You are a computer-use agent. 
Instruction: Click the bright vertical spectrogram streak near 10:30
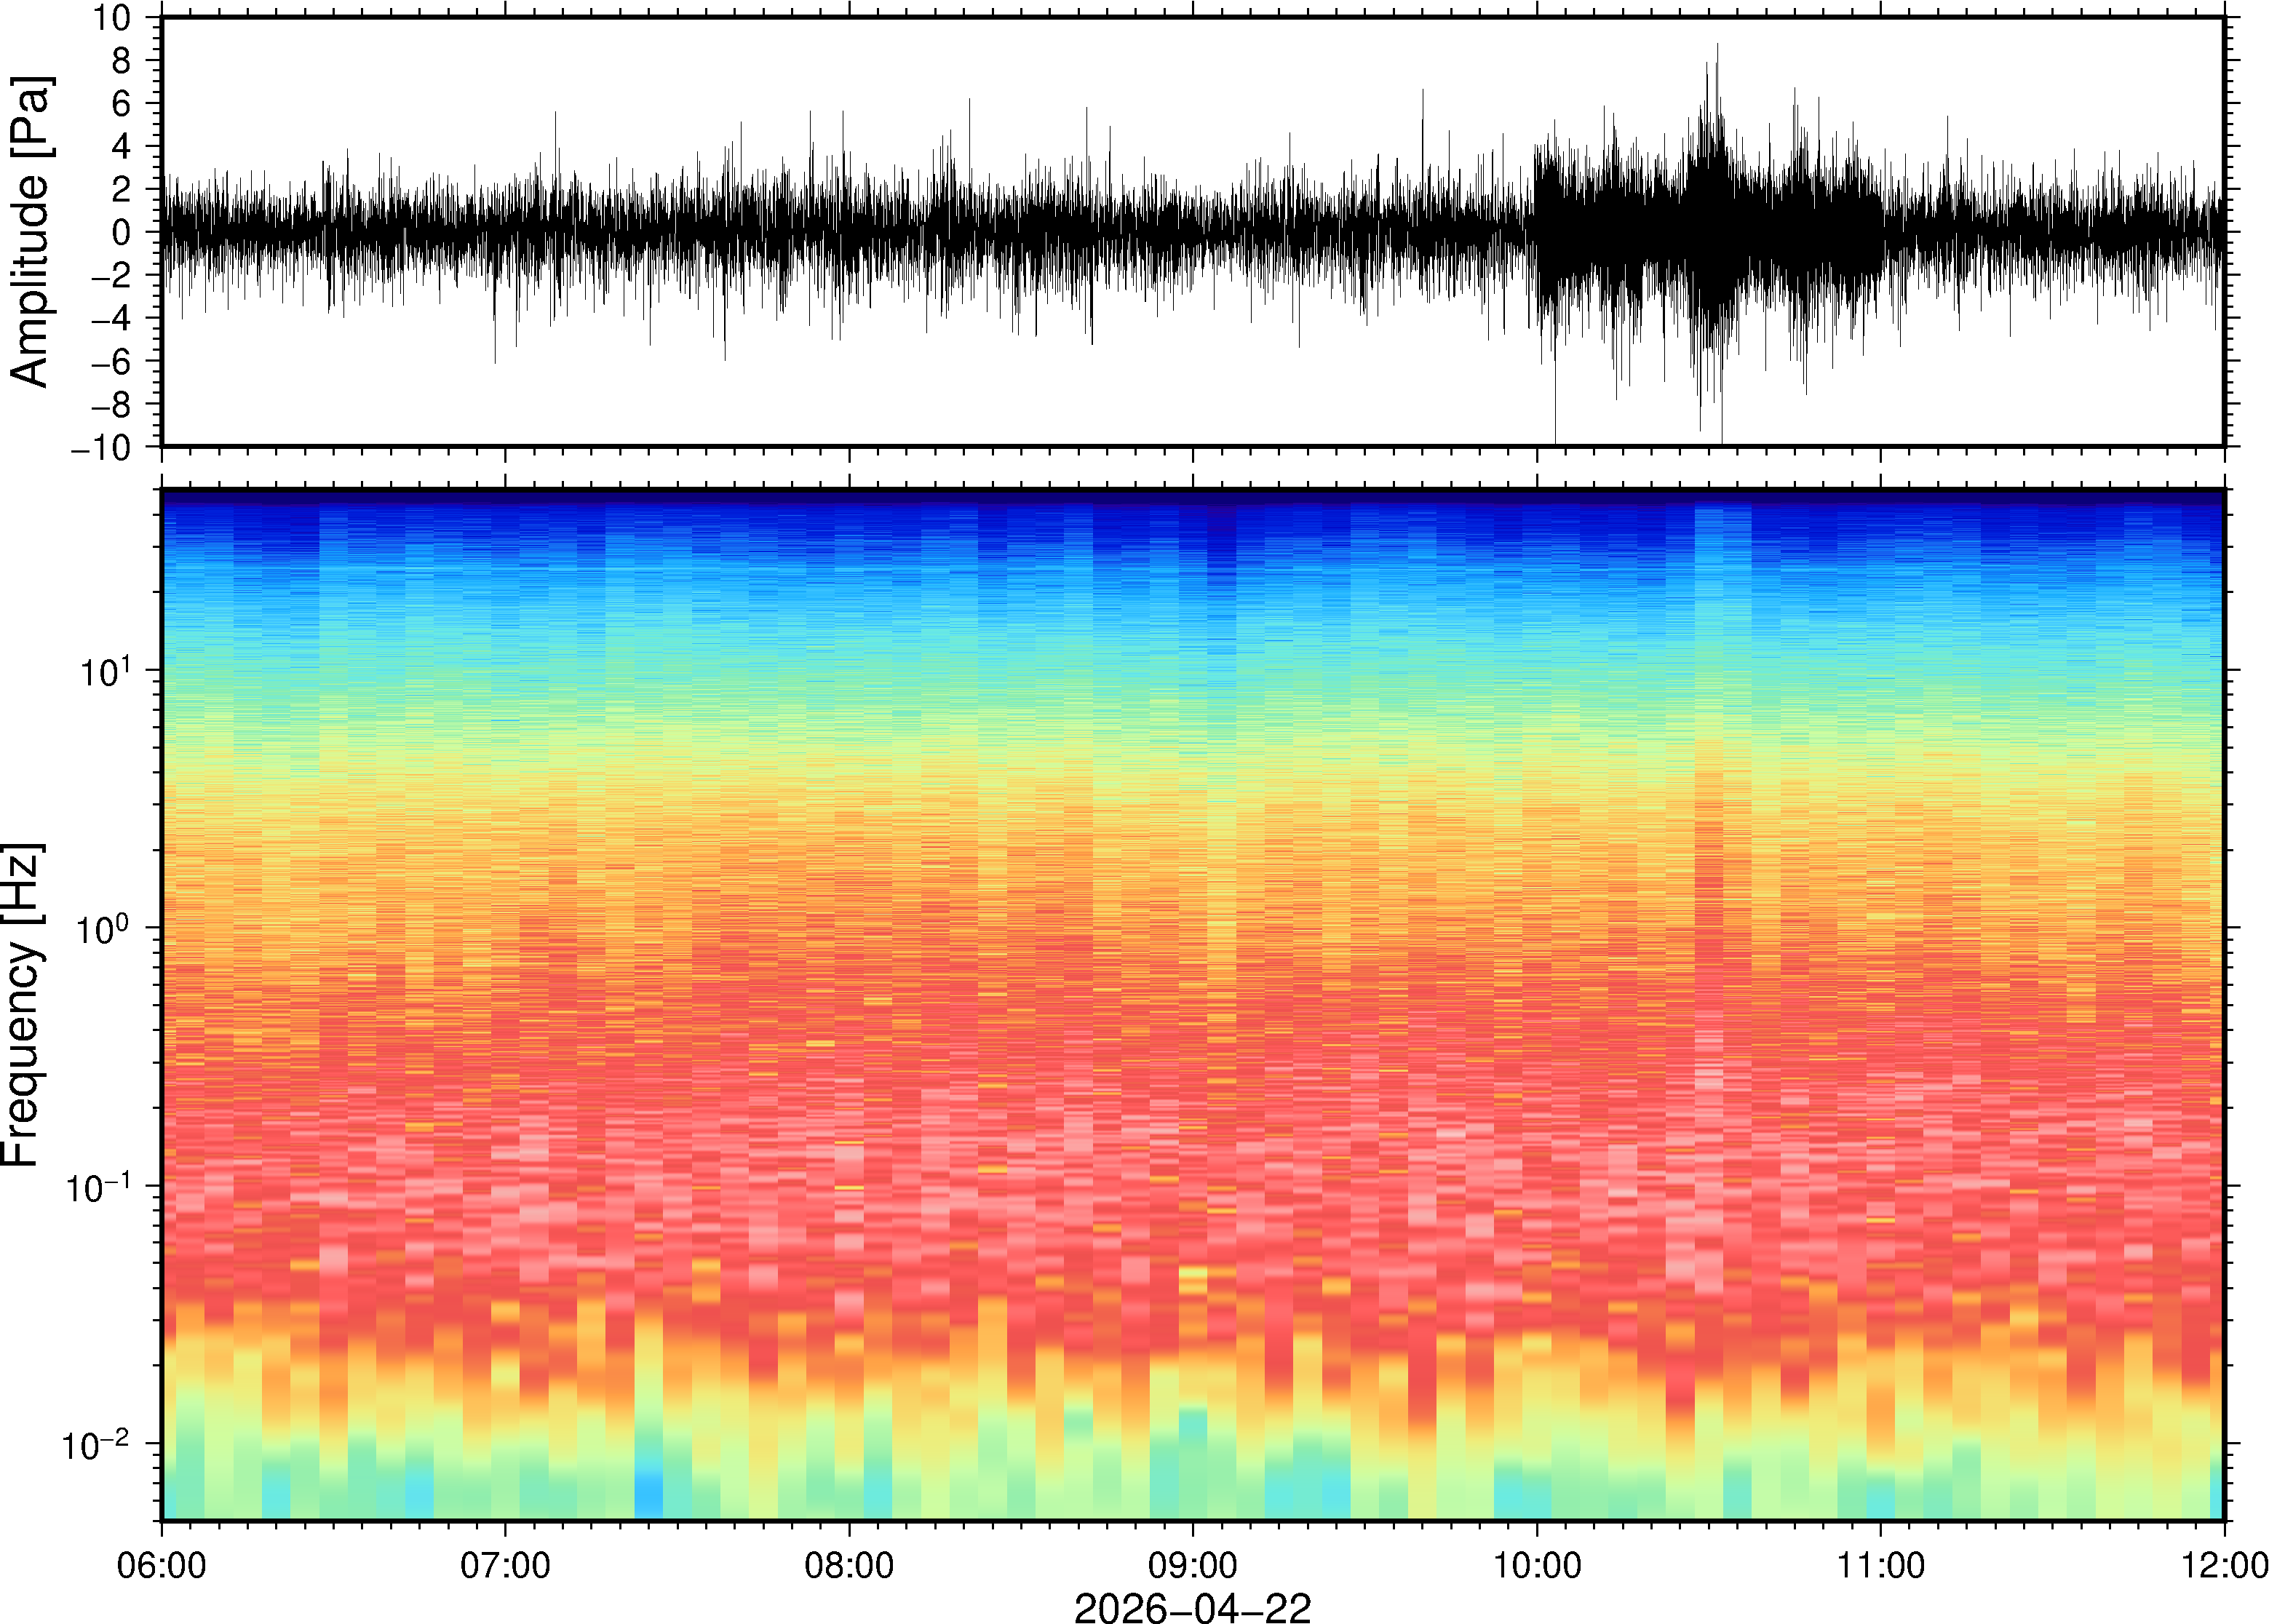pos(1709,850)
